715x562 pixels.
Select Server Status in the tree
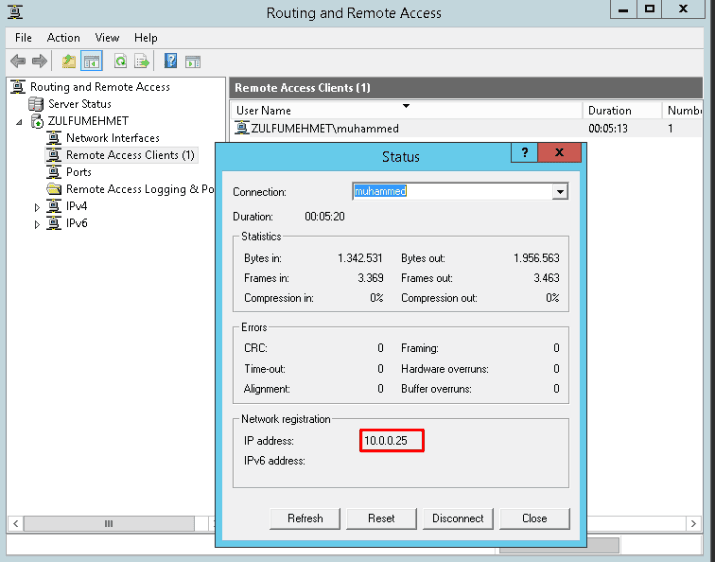tap(80, 104)
